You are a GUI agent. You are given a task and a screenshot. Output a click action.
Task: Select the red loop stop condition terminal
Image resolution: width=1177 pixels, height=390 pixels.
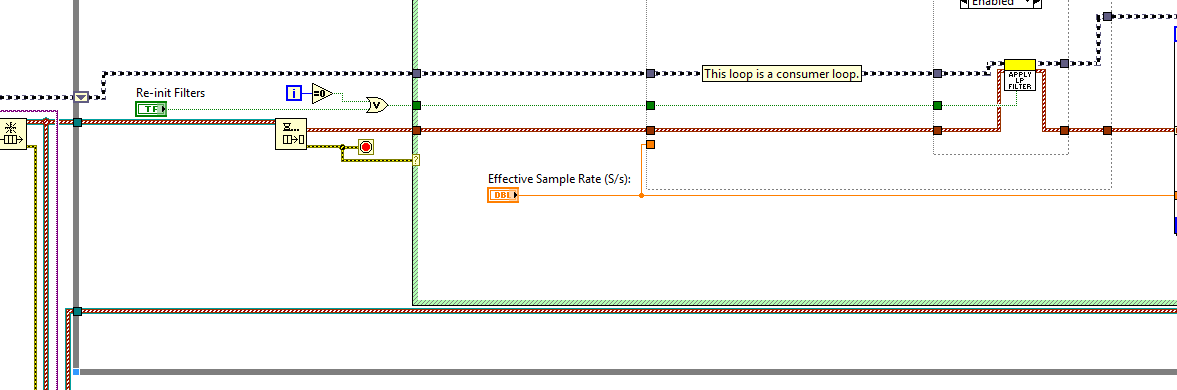366,147
